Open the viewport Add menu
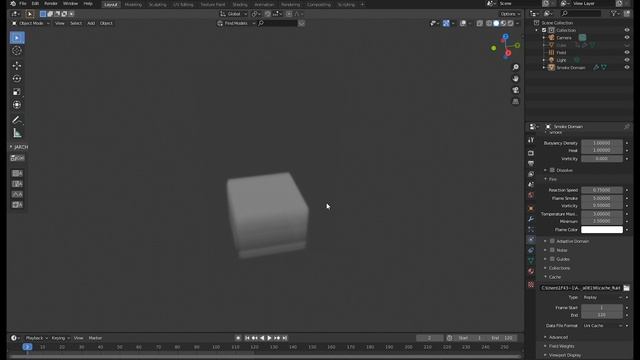This screenshot has width=640, height=360. [x=91, y=23]
